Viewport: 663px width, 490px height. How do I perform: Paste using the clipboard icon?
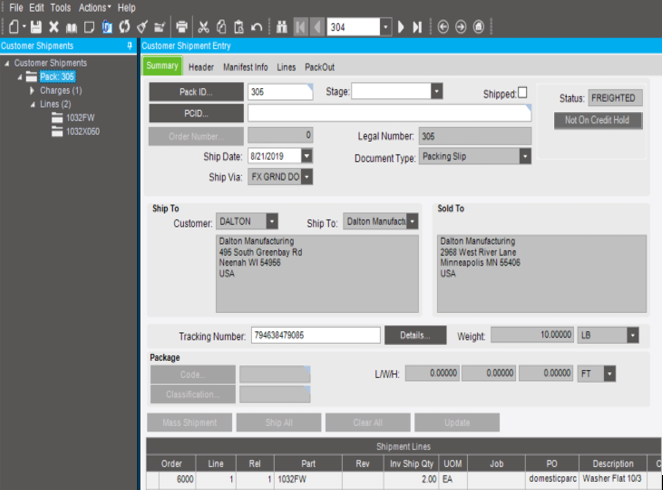pos(239,27)
